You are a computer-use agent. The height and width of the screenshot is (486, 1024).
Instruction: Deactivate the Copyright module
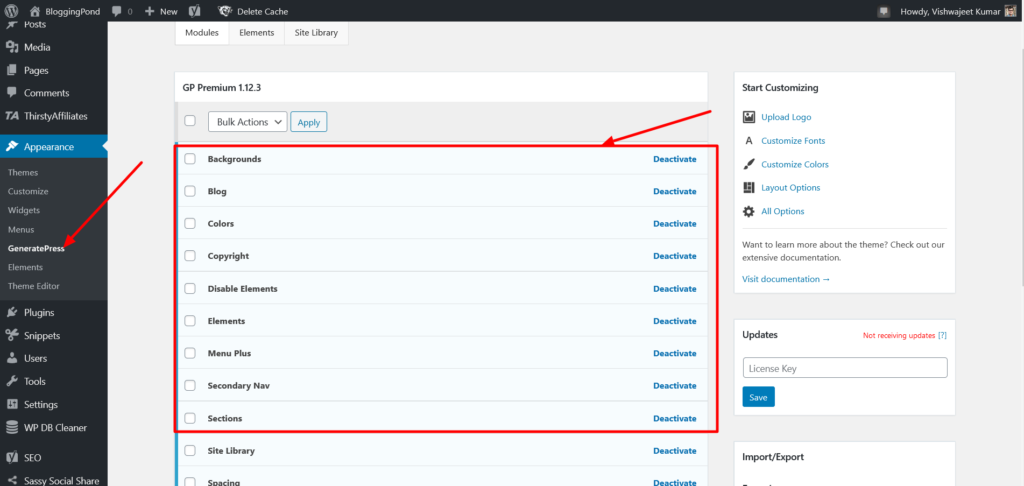click(x=675, y=256)
